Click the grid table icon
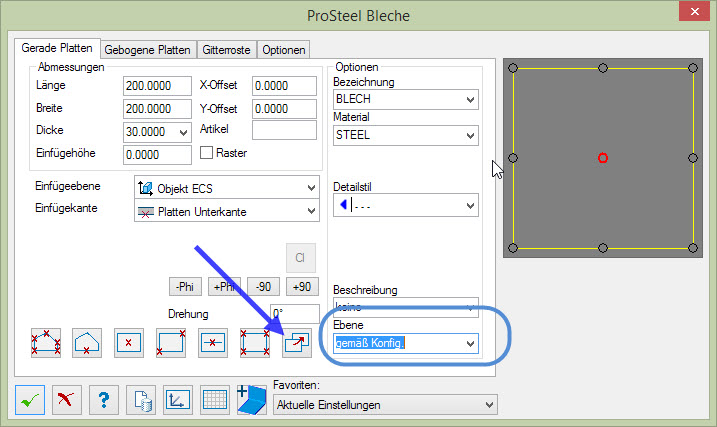This screenshot has width=717, height=427. pos(214,400)
